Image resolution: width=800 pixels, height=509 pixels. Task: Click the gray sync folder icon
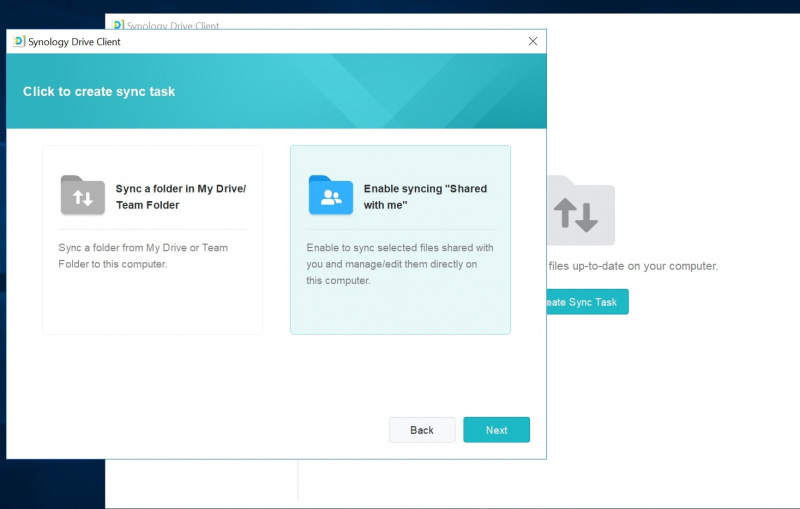tap(83, 195)
